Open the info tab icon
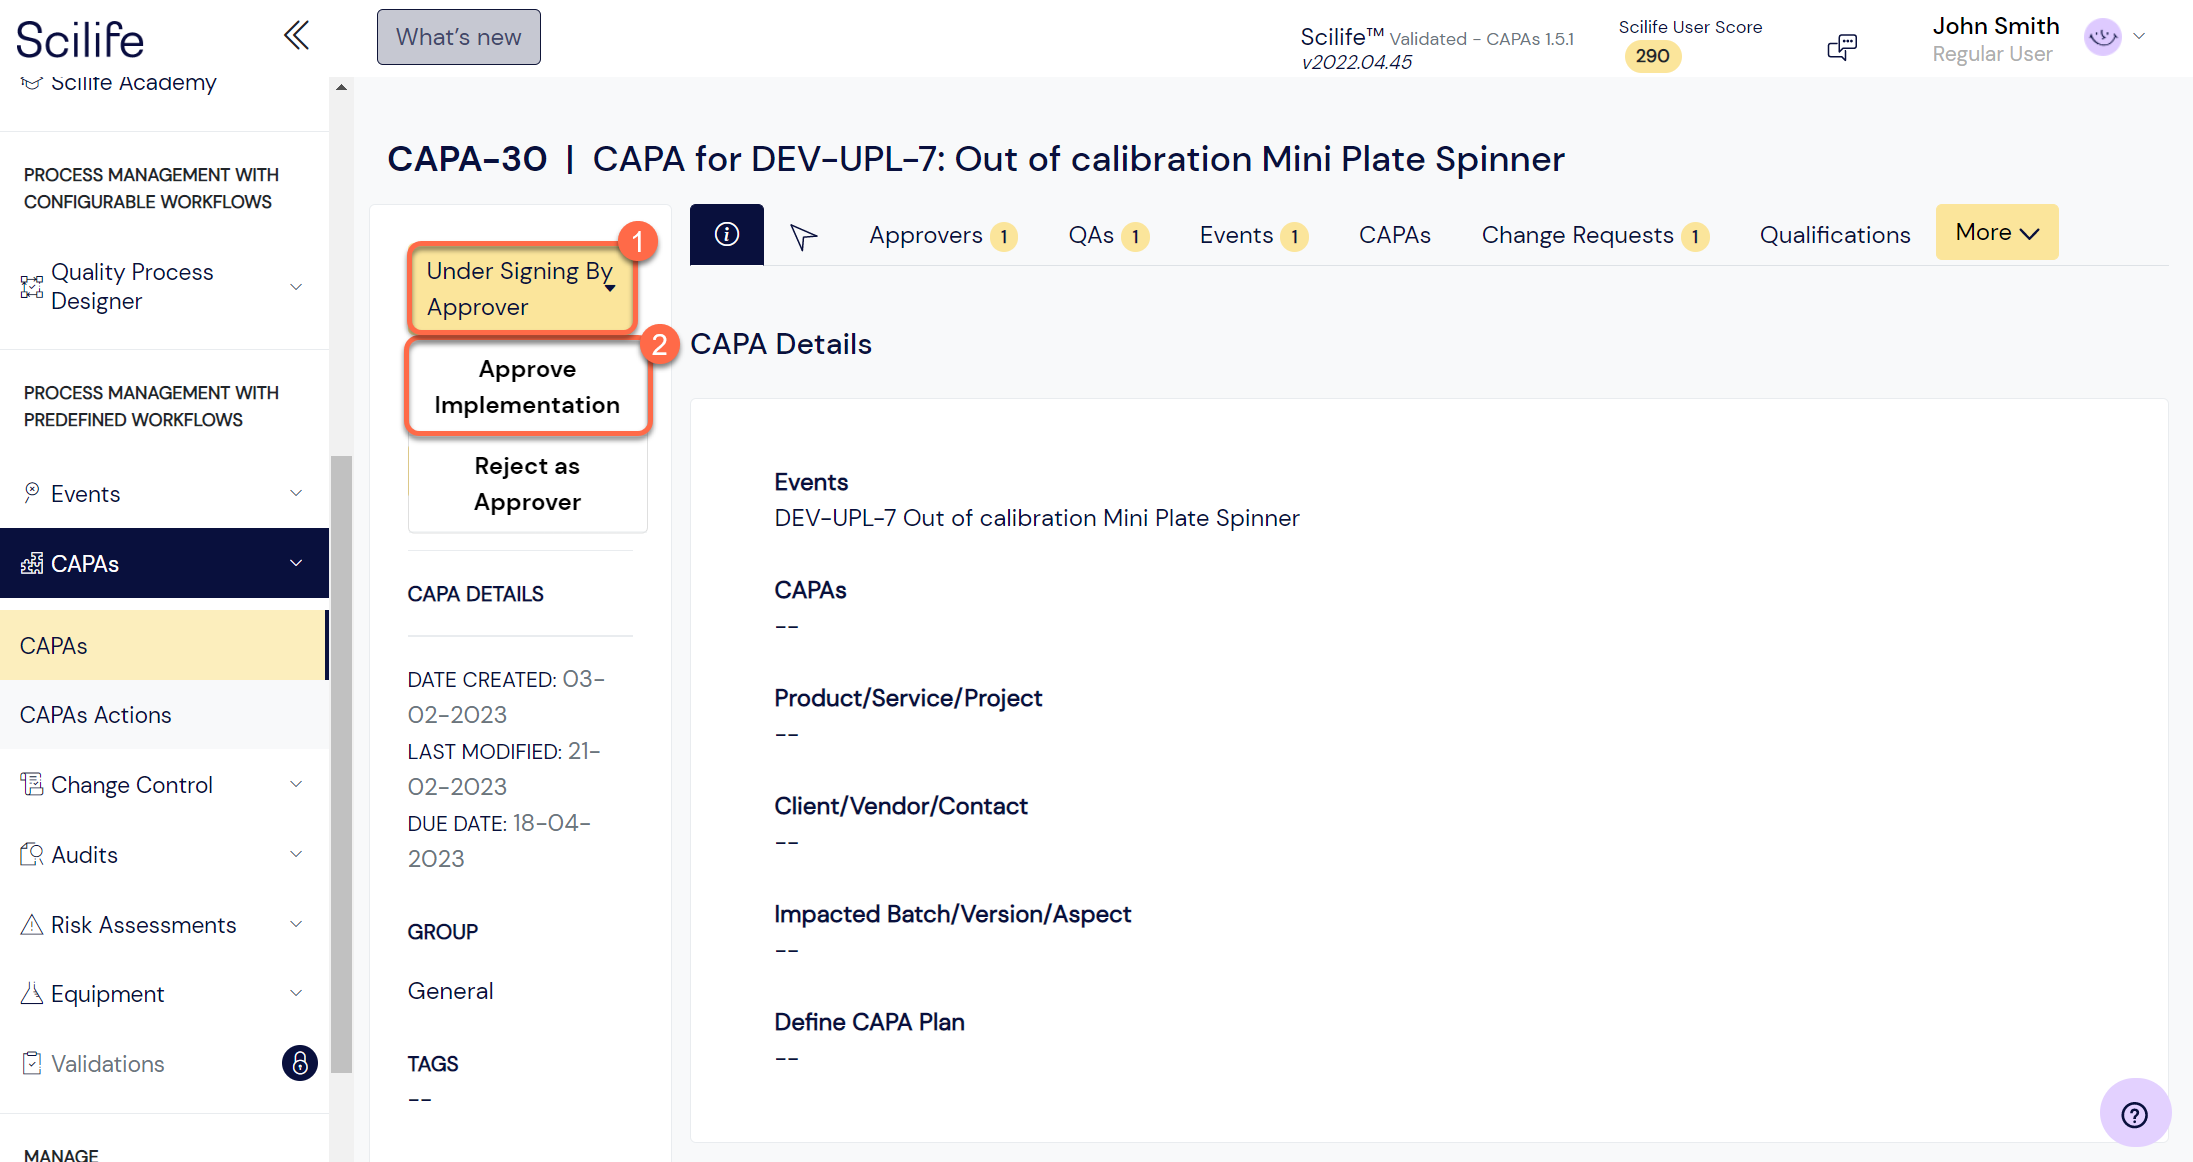The width and height of the screenshot is (2193, 1162). tap(727, 234)
